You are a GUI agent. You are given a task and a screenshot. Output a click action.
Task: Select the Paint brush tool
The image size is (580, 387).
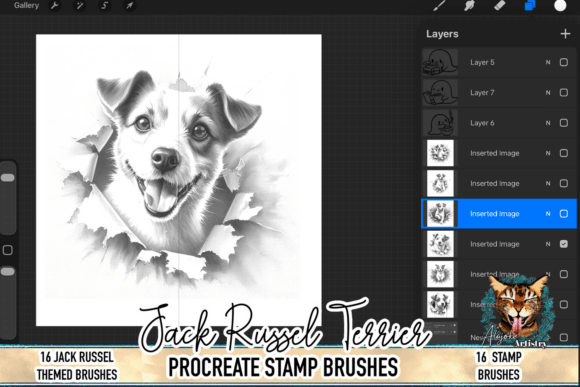point(439,6)
